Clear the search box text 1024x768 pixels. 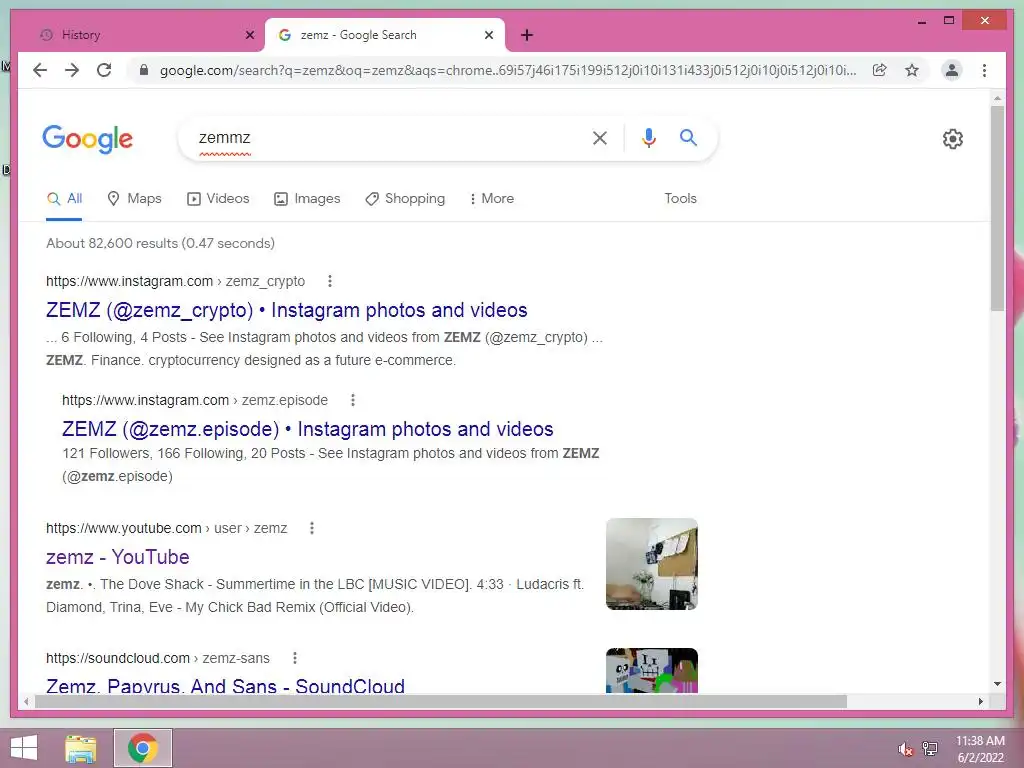pyautogui.click(x=600, y=138)
